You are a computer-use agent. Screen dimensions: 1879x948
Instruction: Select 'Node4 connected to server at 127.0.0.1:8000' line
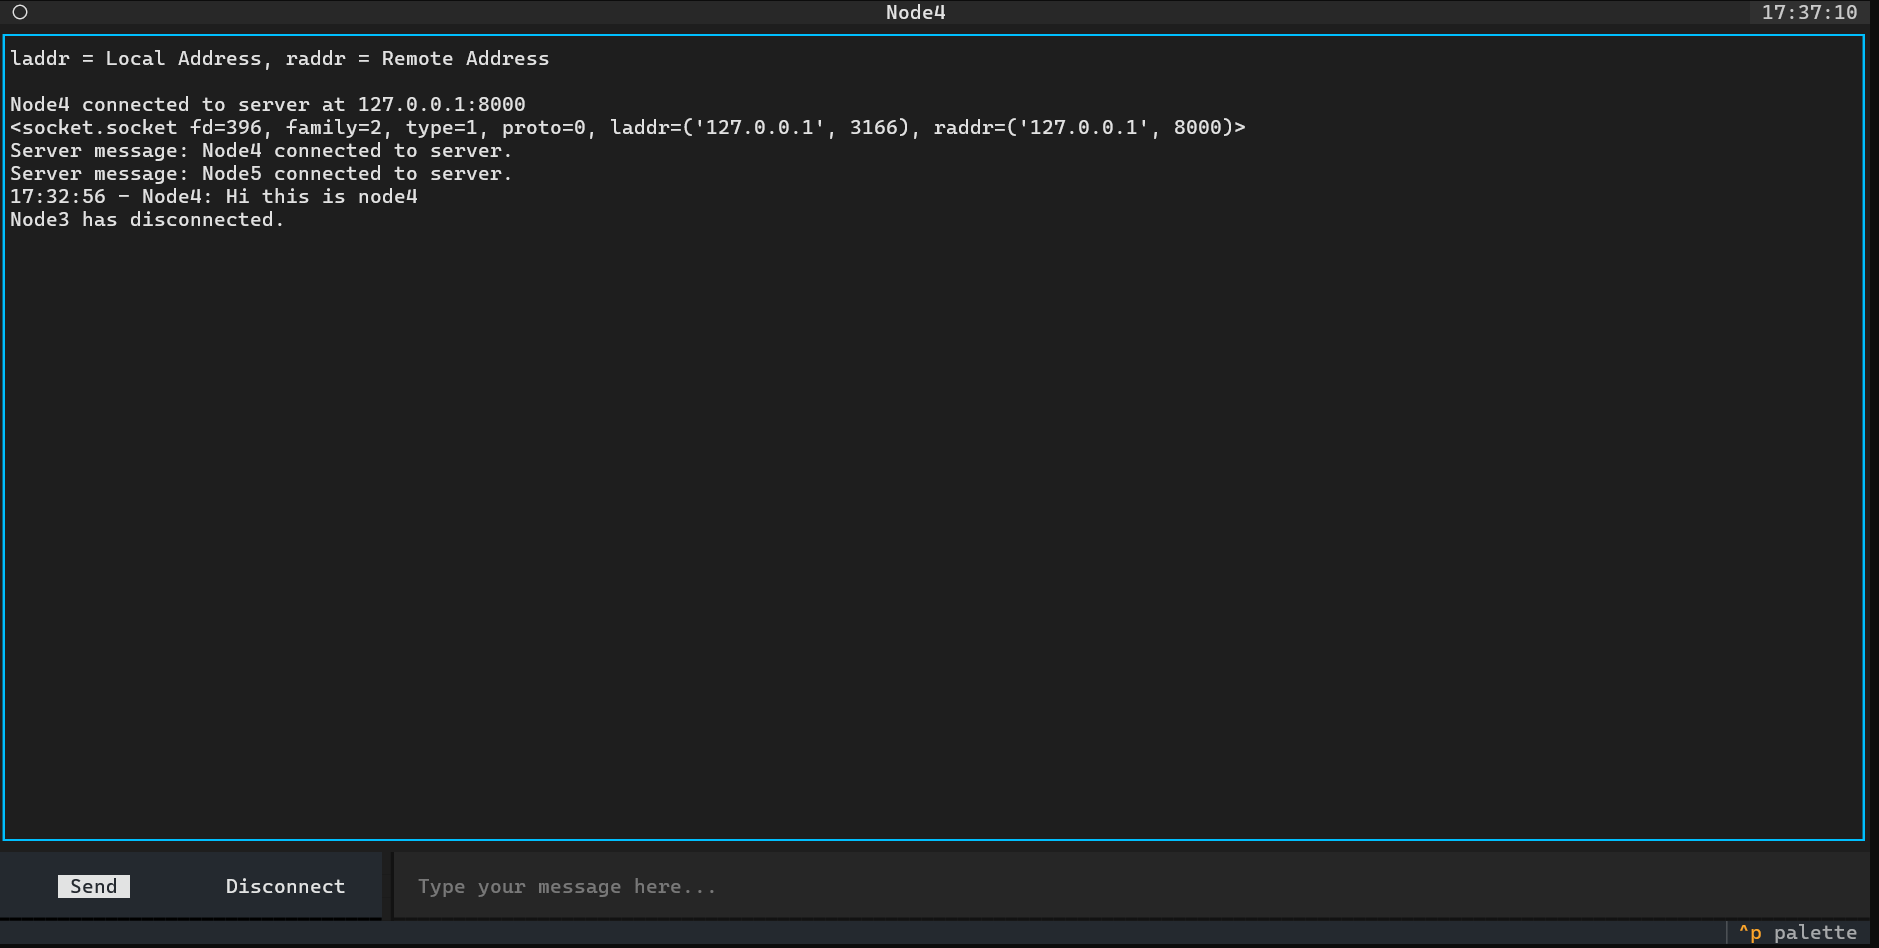coord(268,104)
